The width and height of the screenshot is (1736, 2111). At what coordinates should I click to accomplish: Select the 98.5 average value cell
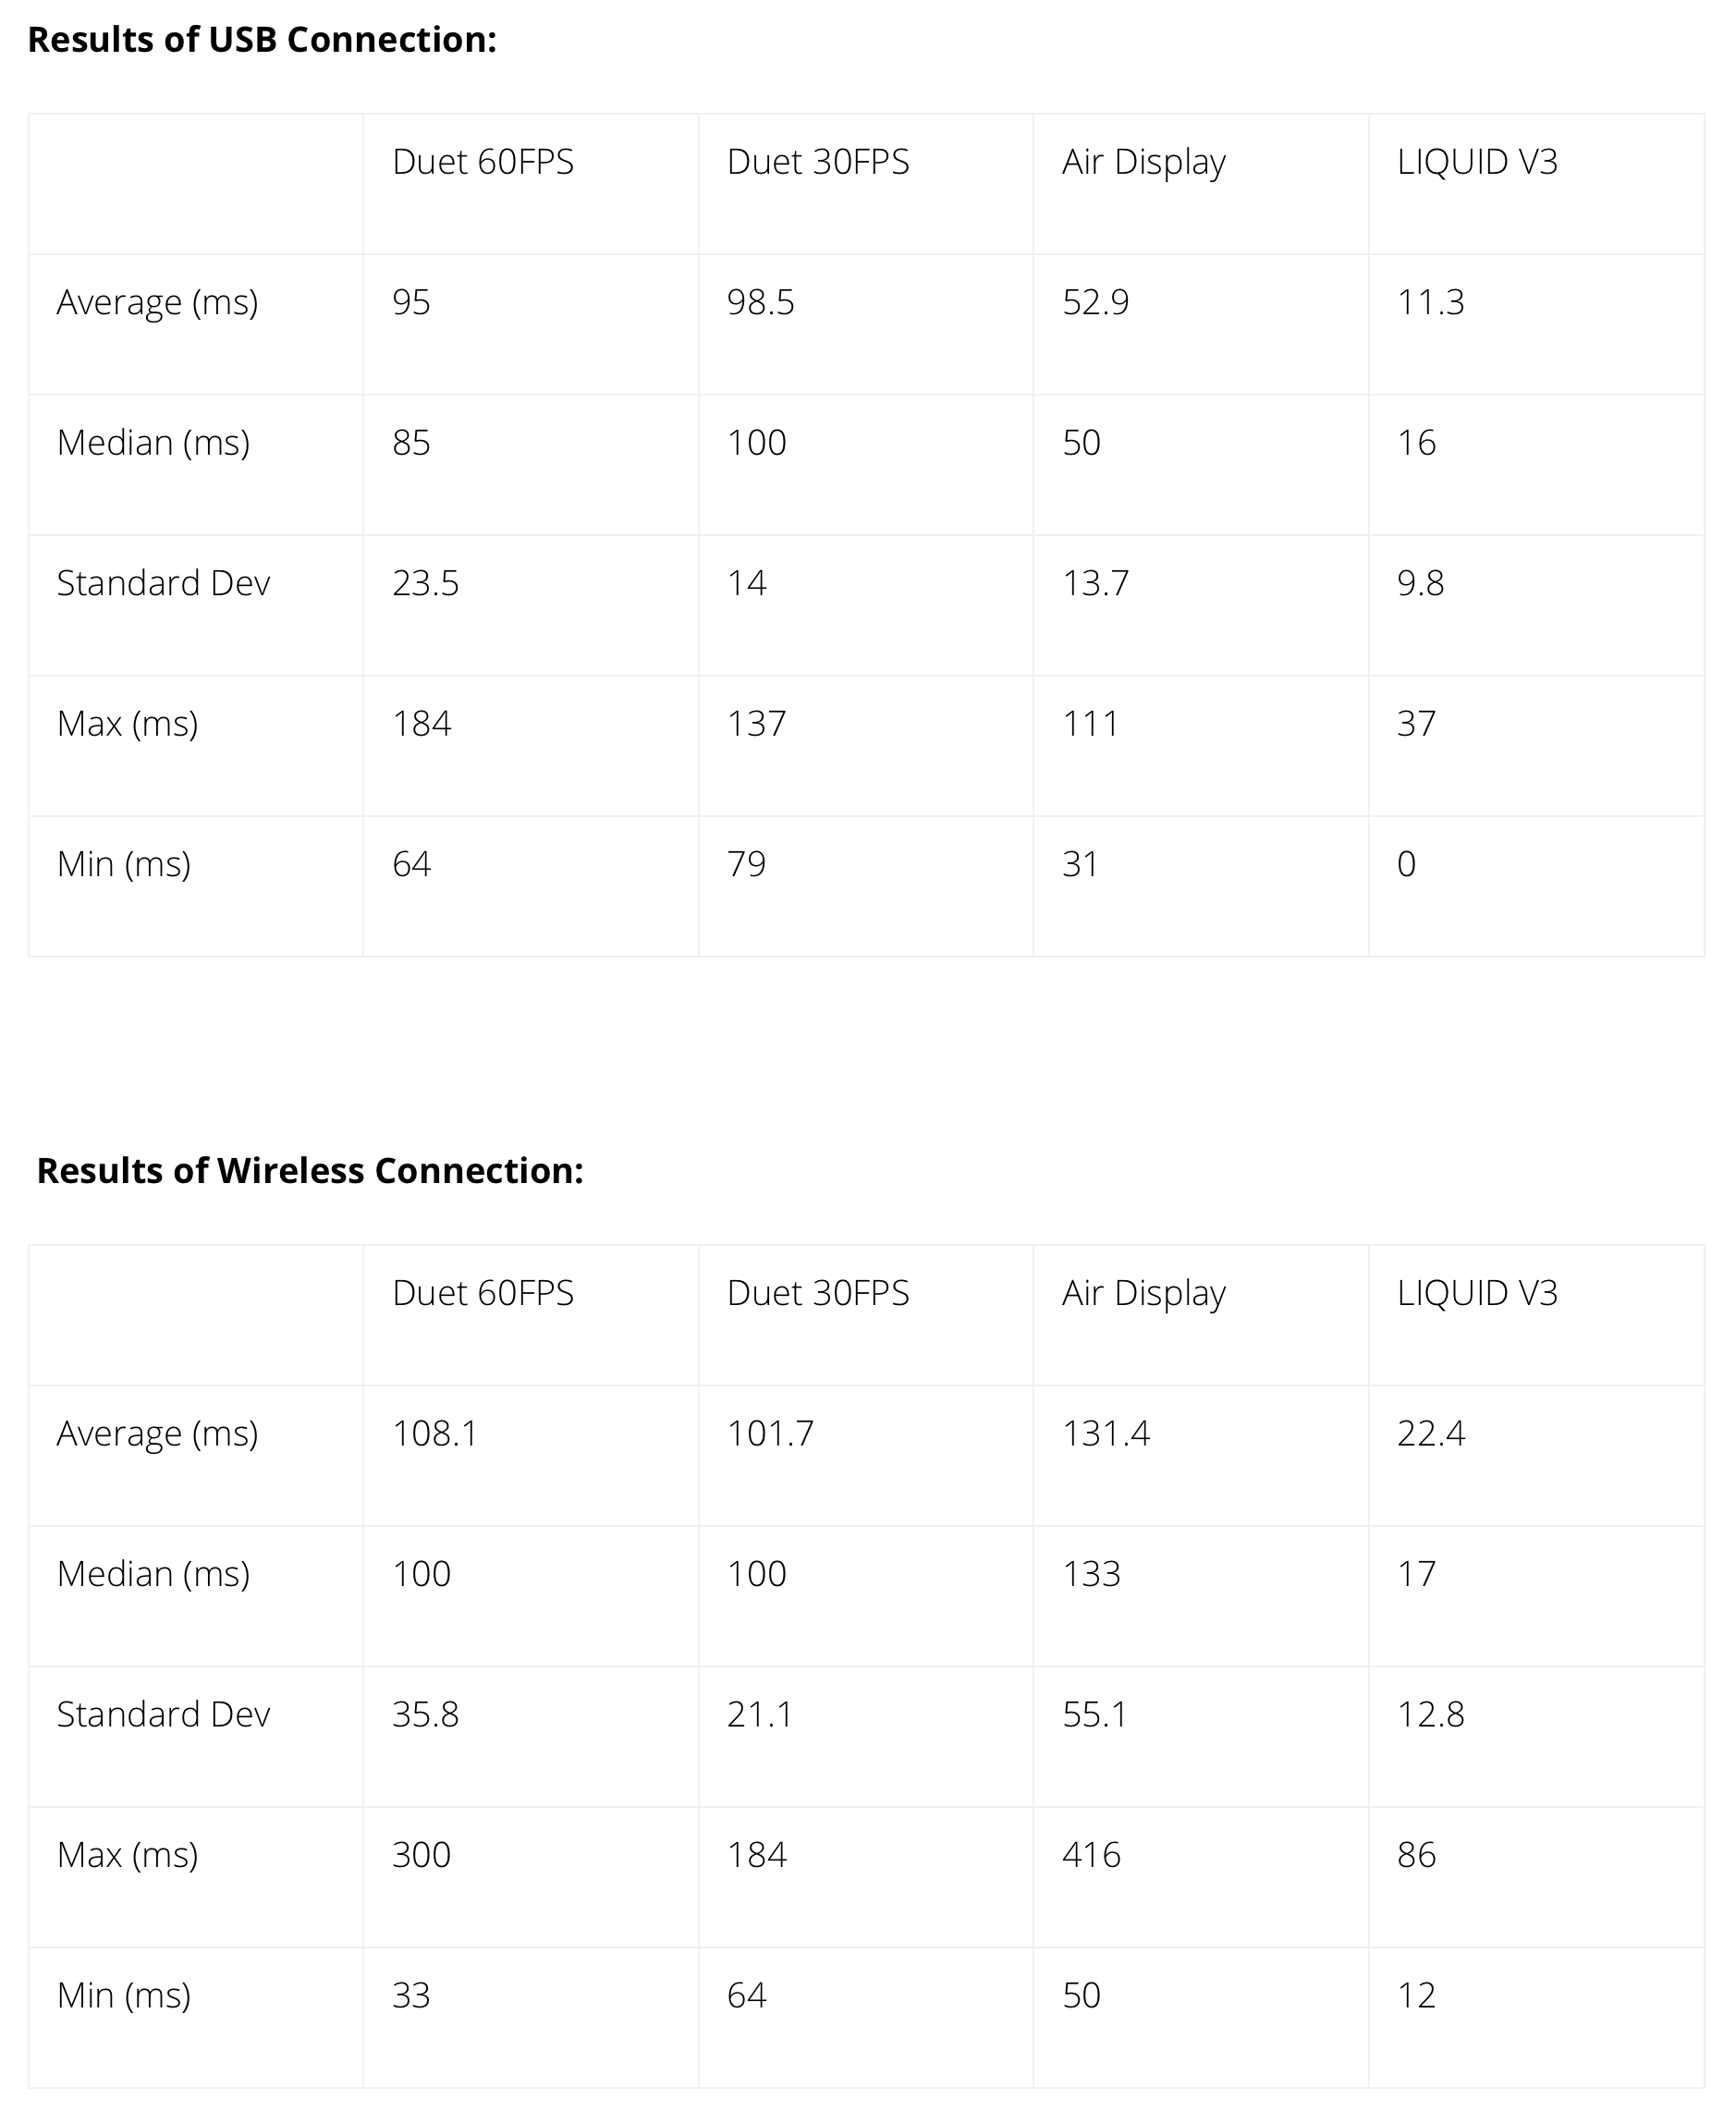coord(761,302)
